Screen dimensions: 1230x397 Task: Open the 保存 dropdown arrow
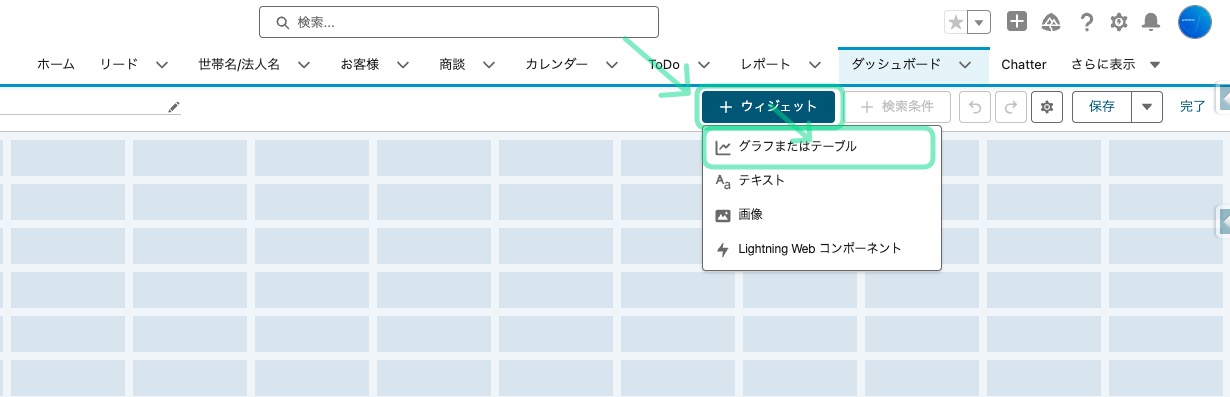pyautogui.click(x=1147, y=107)
